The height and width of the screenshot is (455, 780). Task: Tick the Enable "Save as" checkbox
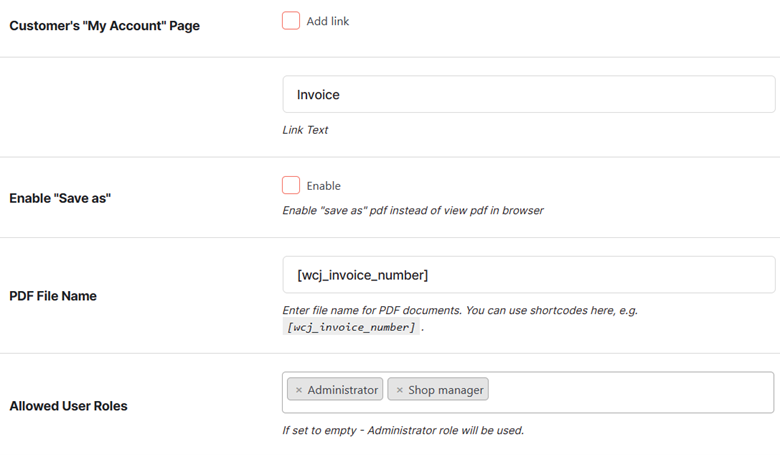(x=291, y=185)
